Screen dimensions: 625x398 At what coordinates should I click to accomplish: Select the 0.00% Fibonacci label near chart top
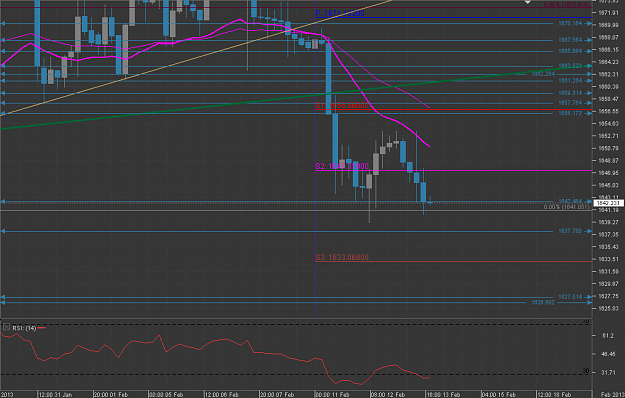click(567, 5)
